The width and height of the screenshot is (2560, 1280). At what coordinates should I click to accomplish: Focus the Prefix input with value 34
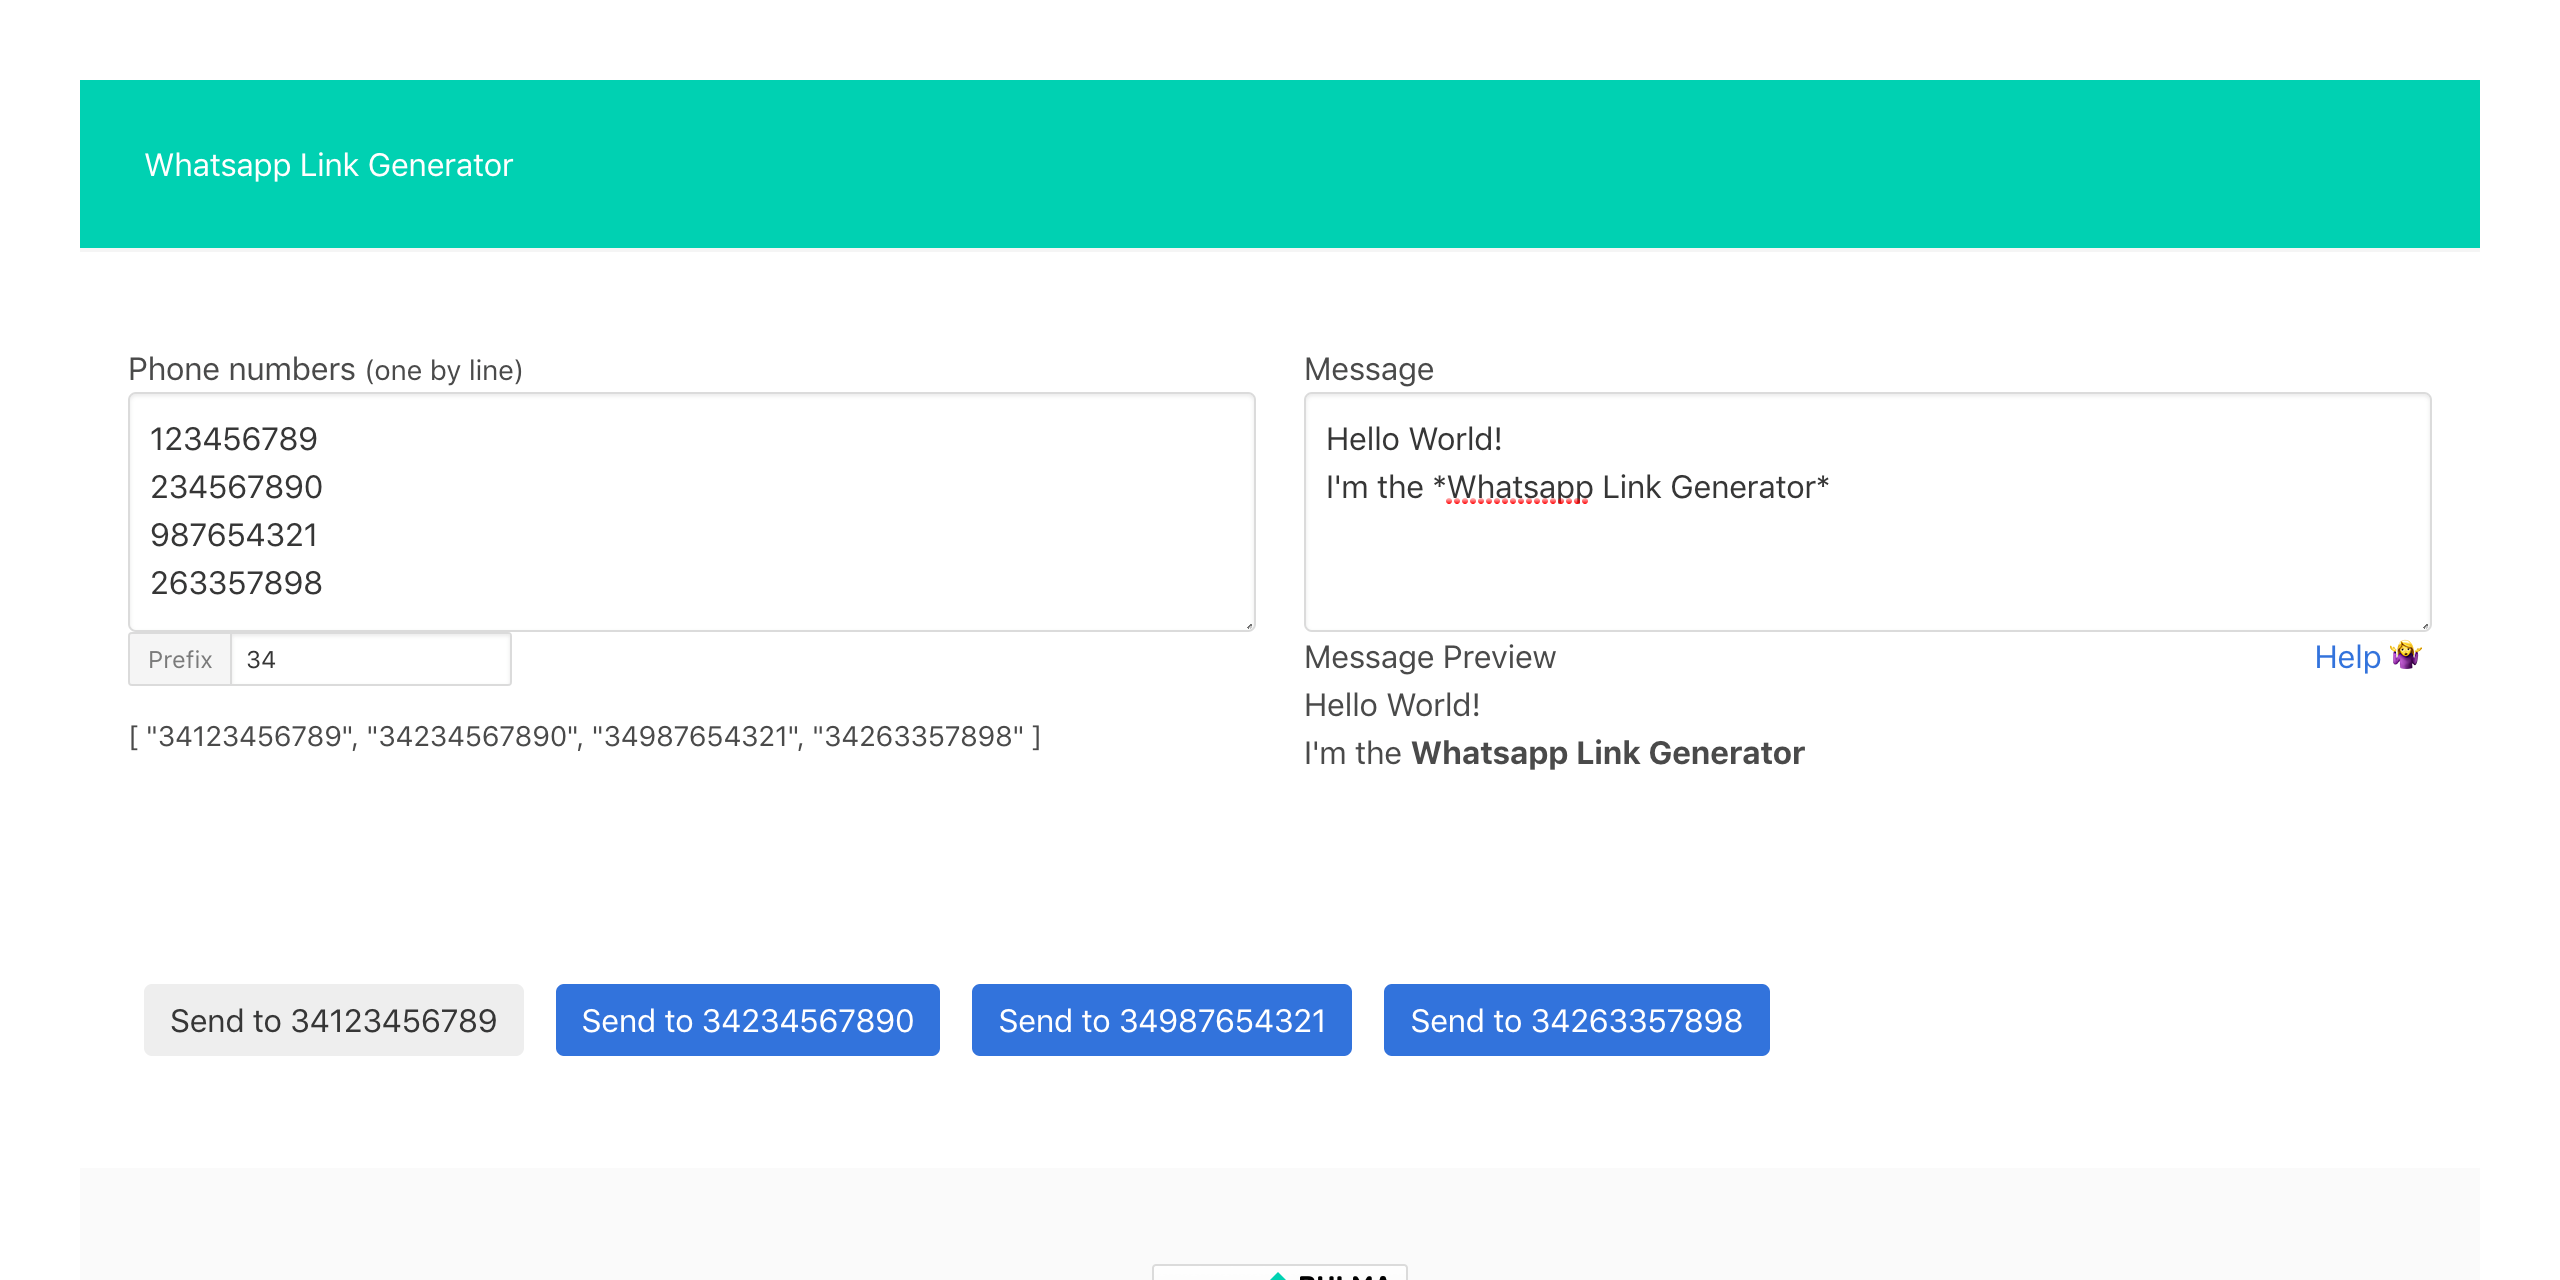pos(371,659)
